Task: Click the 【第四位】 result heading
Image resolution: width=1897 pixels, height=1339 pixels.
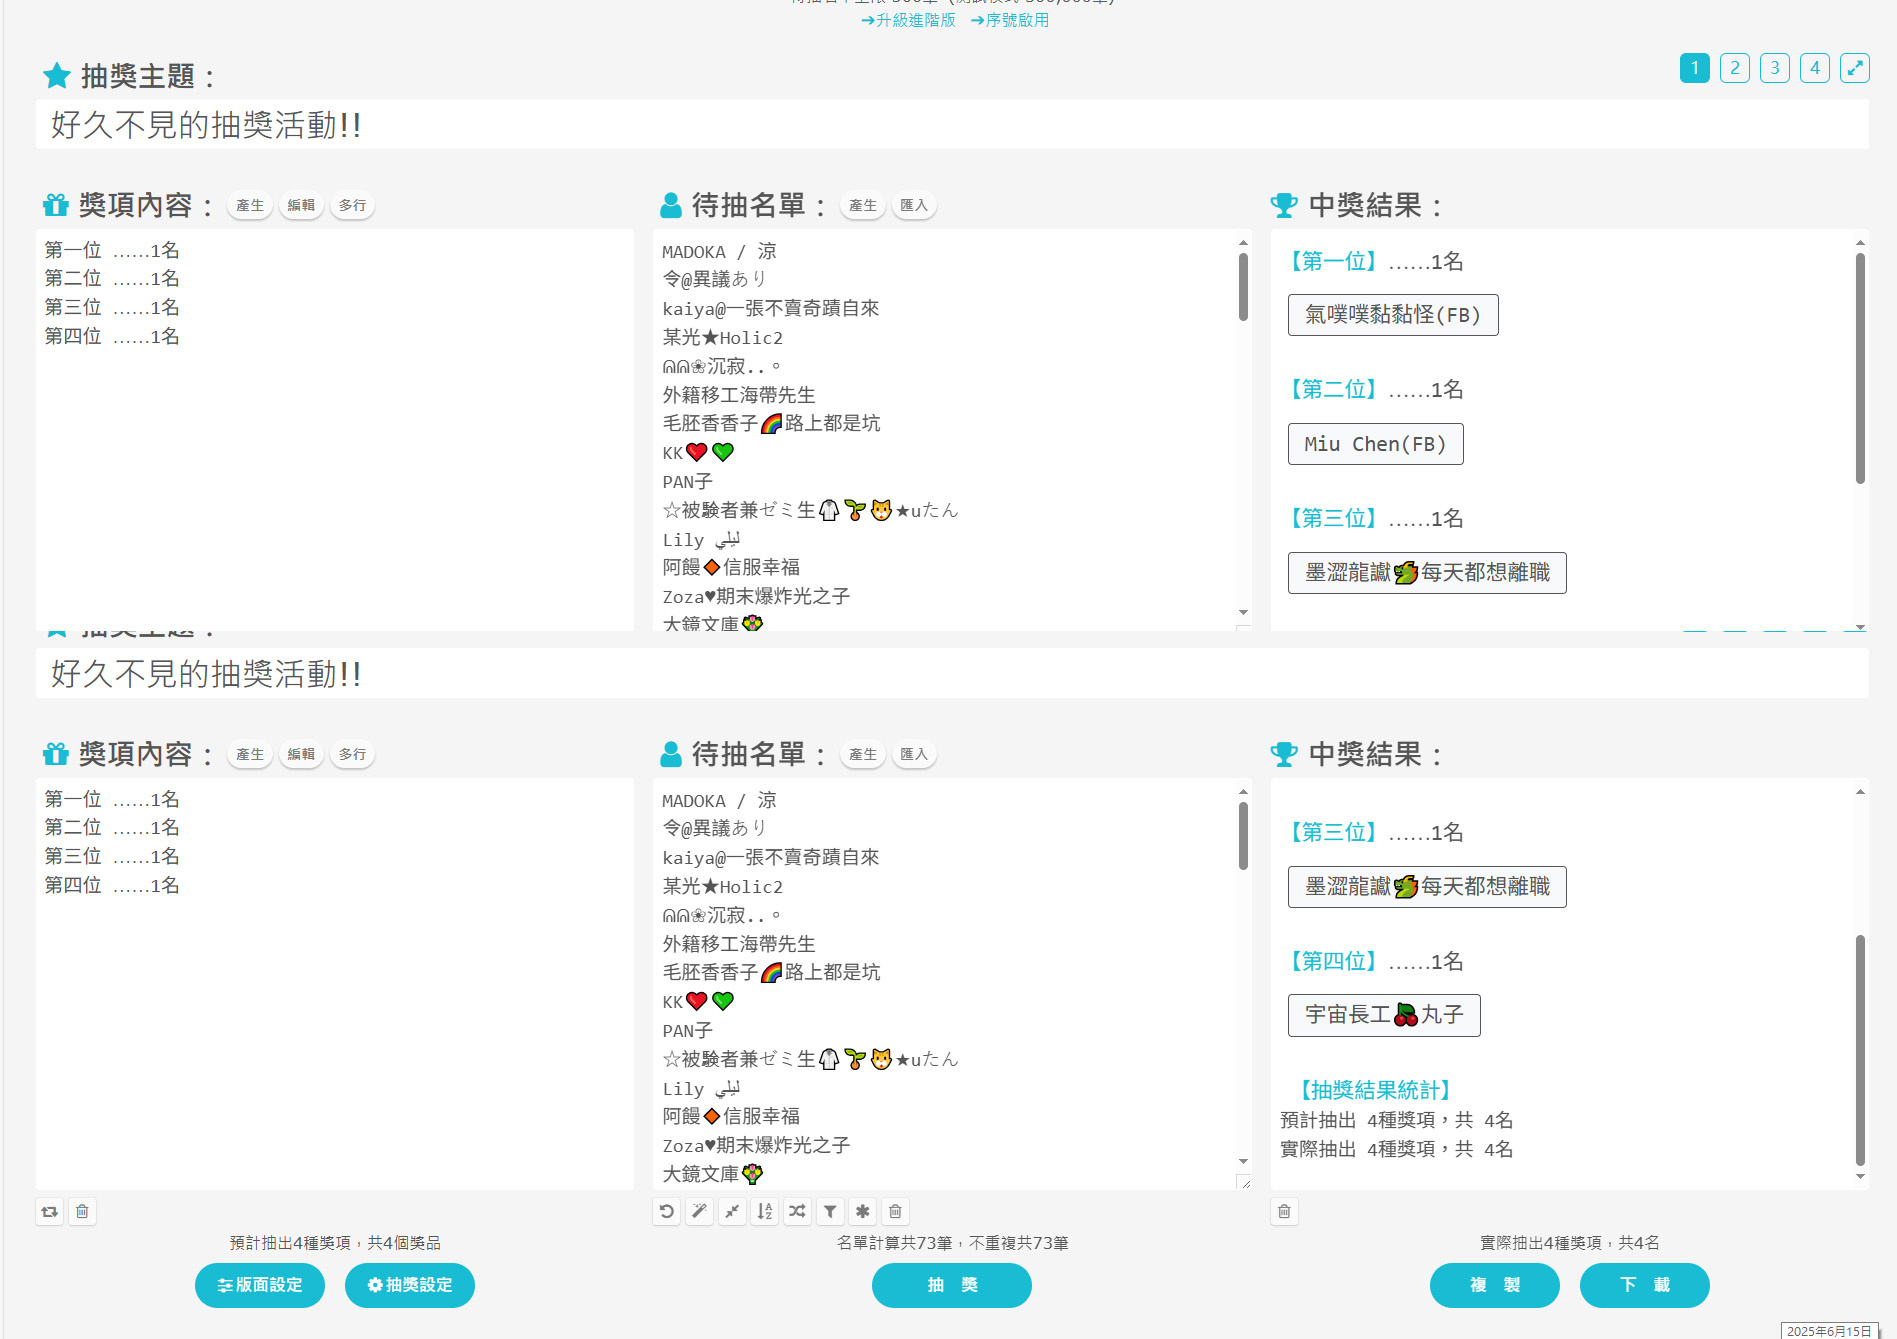Action: coord(1333,961)
